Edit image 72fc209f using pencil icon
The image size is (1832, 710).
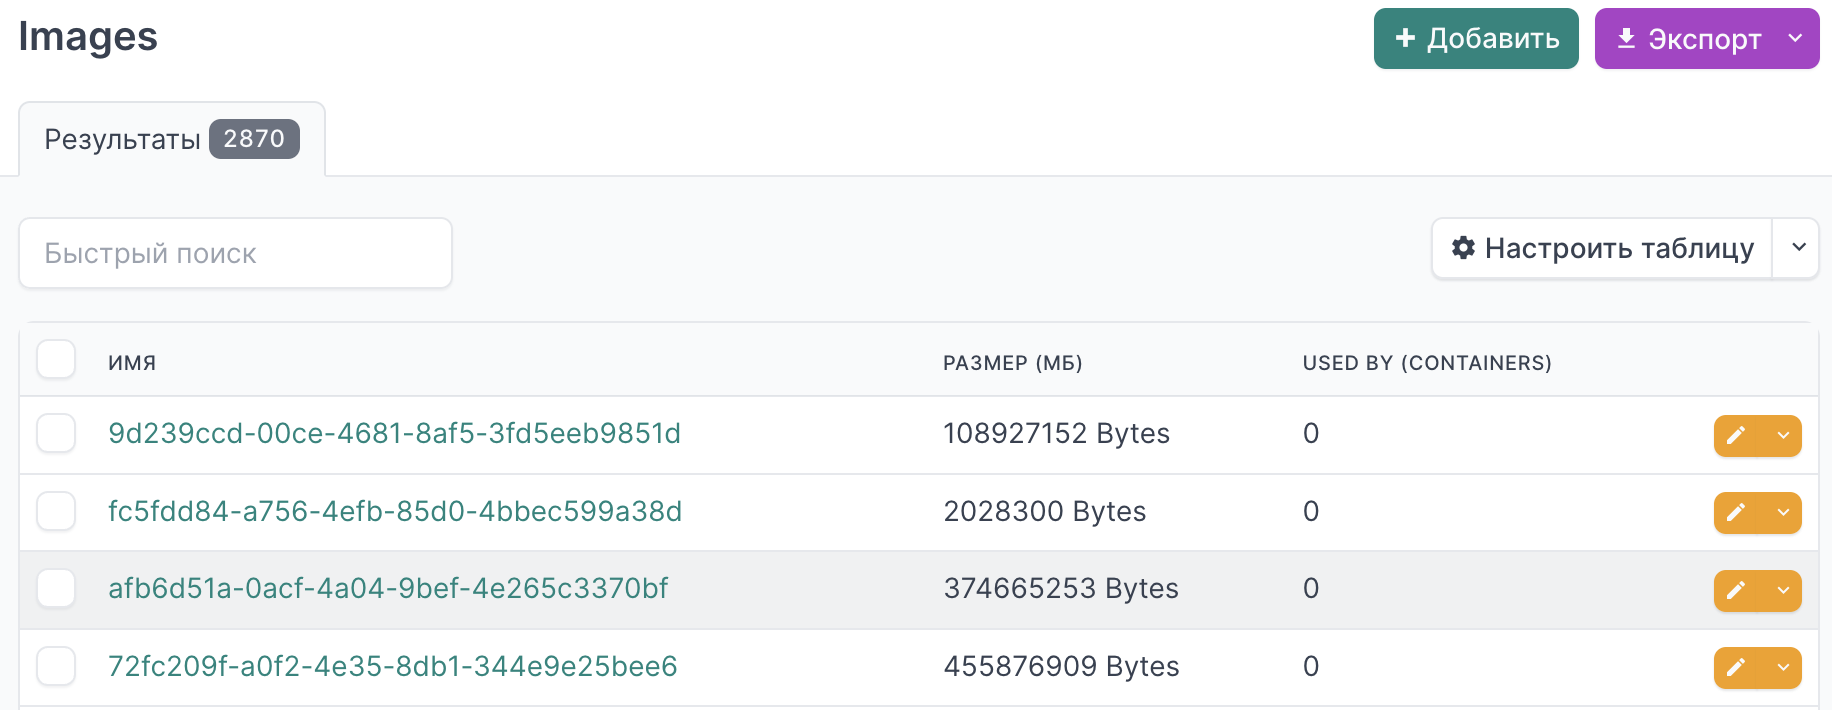coord(1736,667)
